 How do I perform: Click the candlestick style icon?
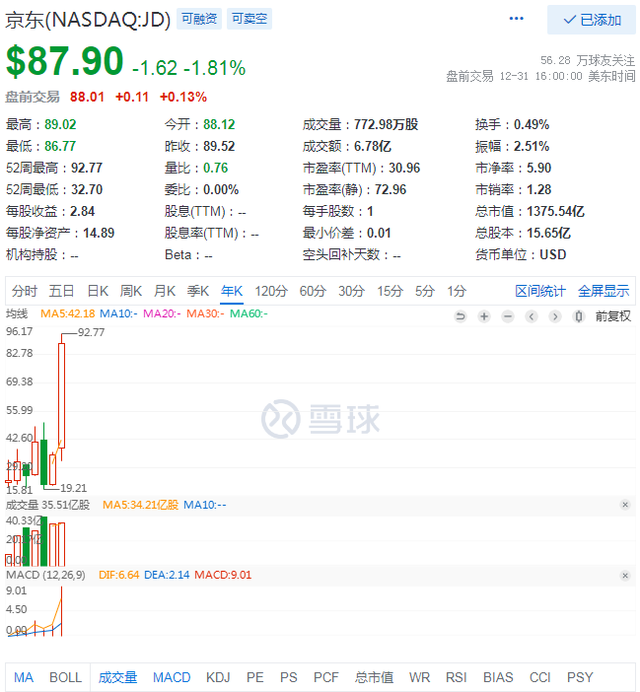(x=577, y=316)
